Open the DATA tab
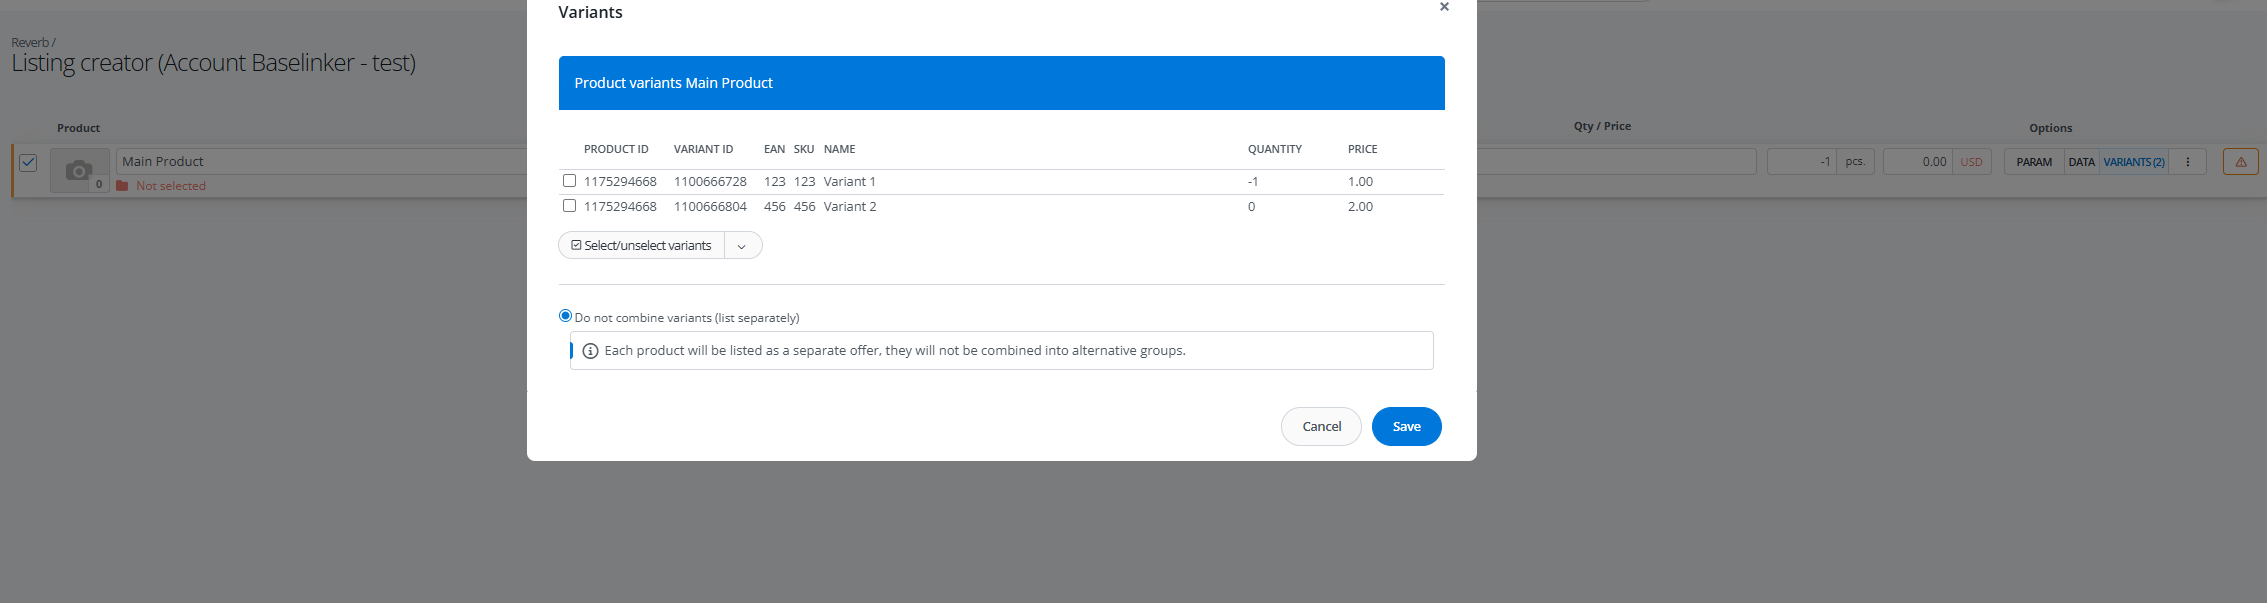This screenshot has height=603, width=2267. click(x=2081, y=162)
